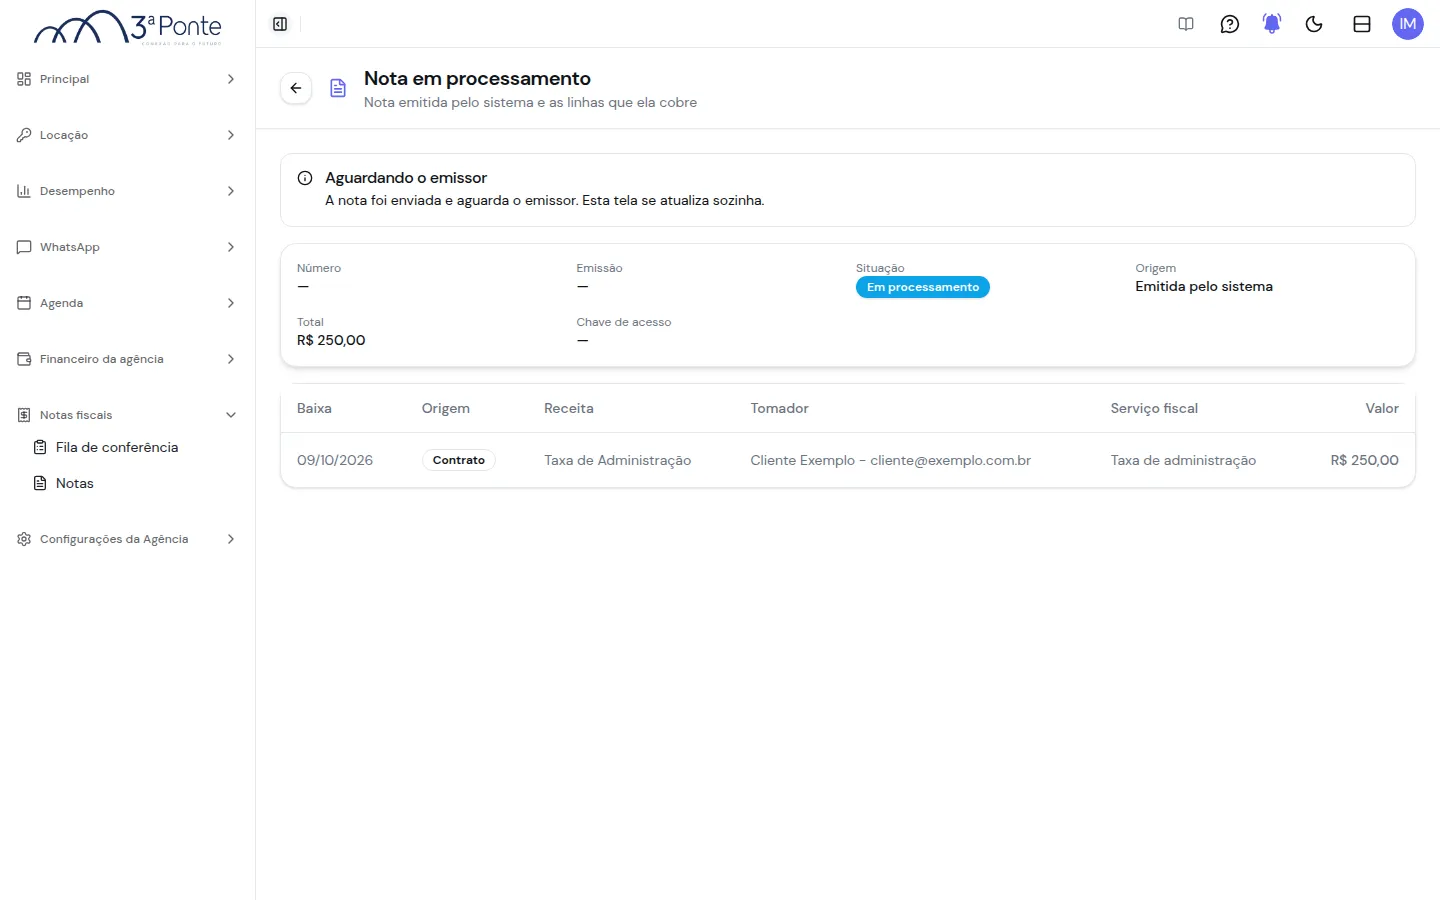Click the Desempenho chart icon

[x=24, y=191]
